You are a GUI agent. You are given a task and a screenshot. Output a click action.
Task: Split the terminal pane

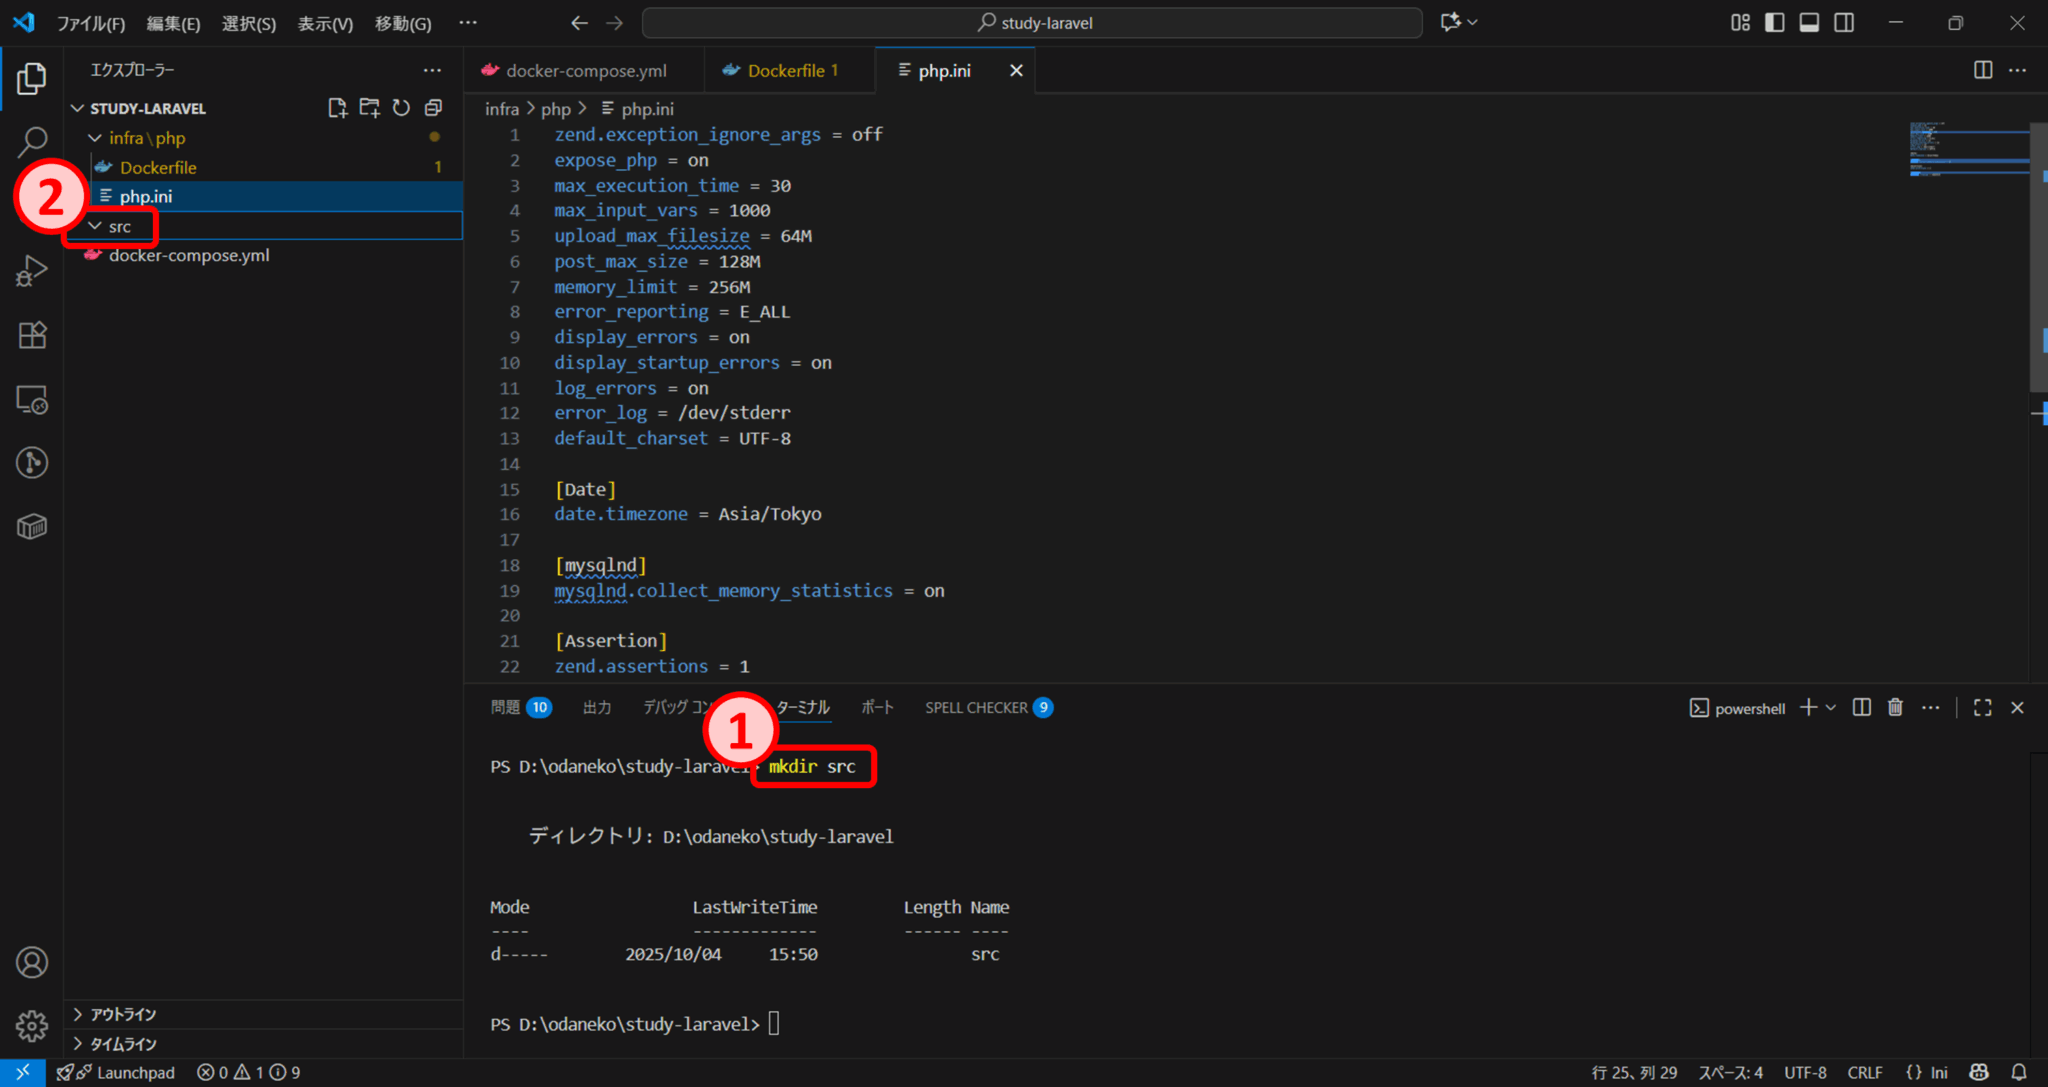coord(1861,707)
